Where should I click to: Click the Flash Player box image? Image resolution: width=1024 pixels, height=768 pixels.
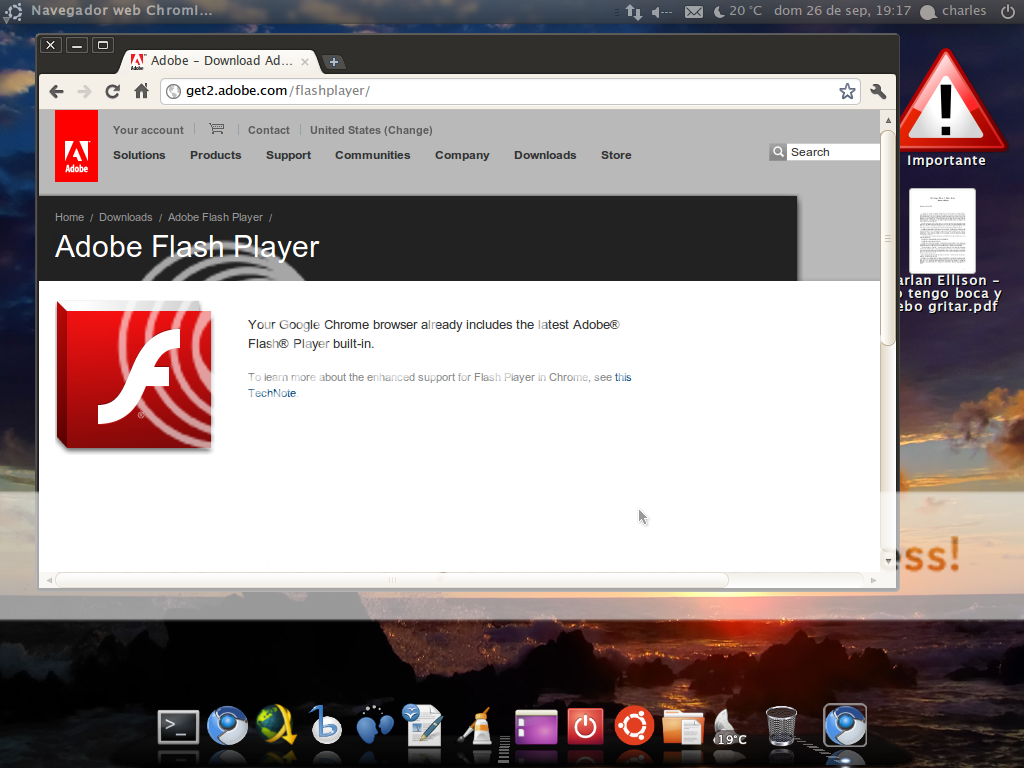click(134, 376)
